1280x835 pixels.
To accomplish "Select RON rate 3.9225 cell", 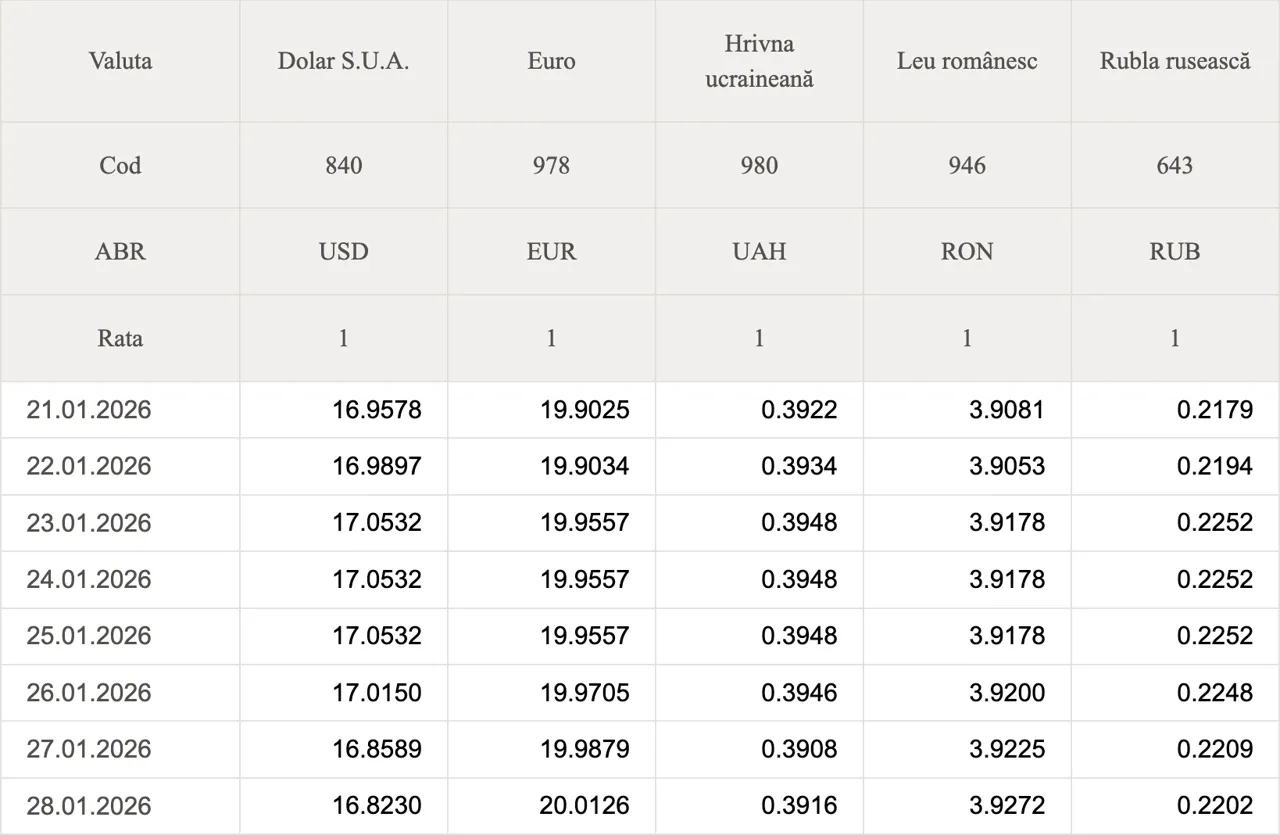I will coord(1006,749).
